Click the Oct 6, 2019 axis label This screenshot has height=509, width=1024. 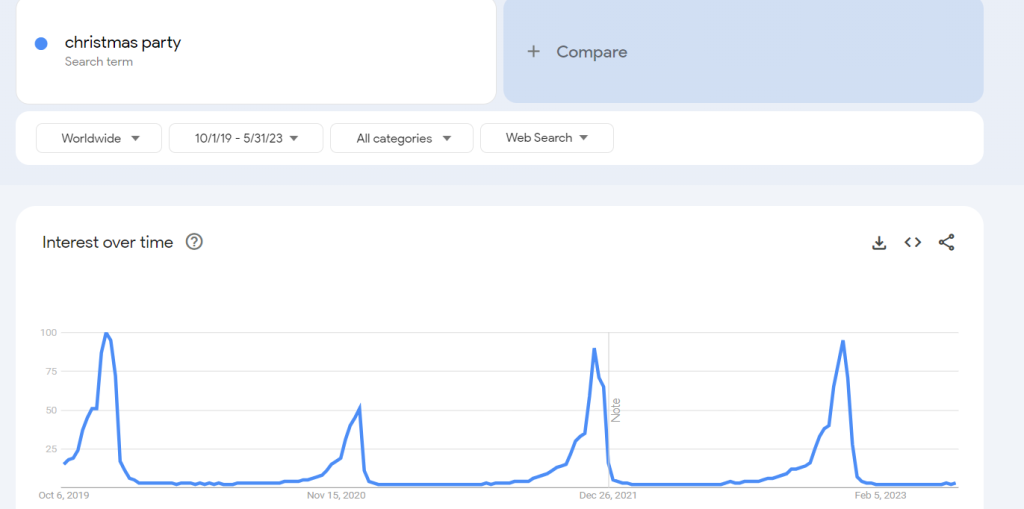(64, 496)
